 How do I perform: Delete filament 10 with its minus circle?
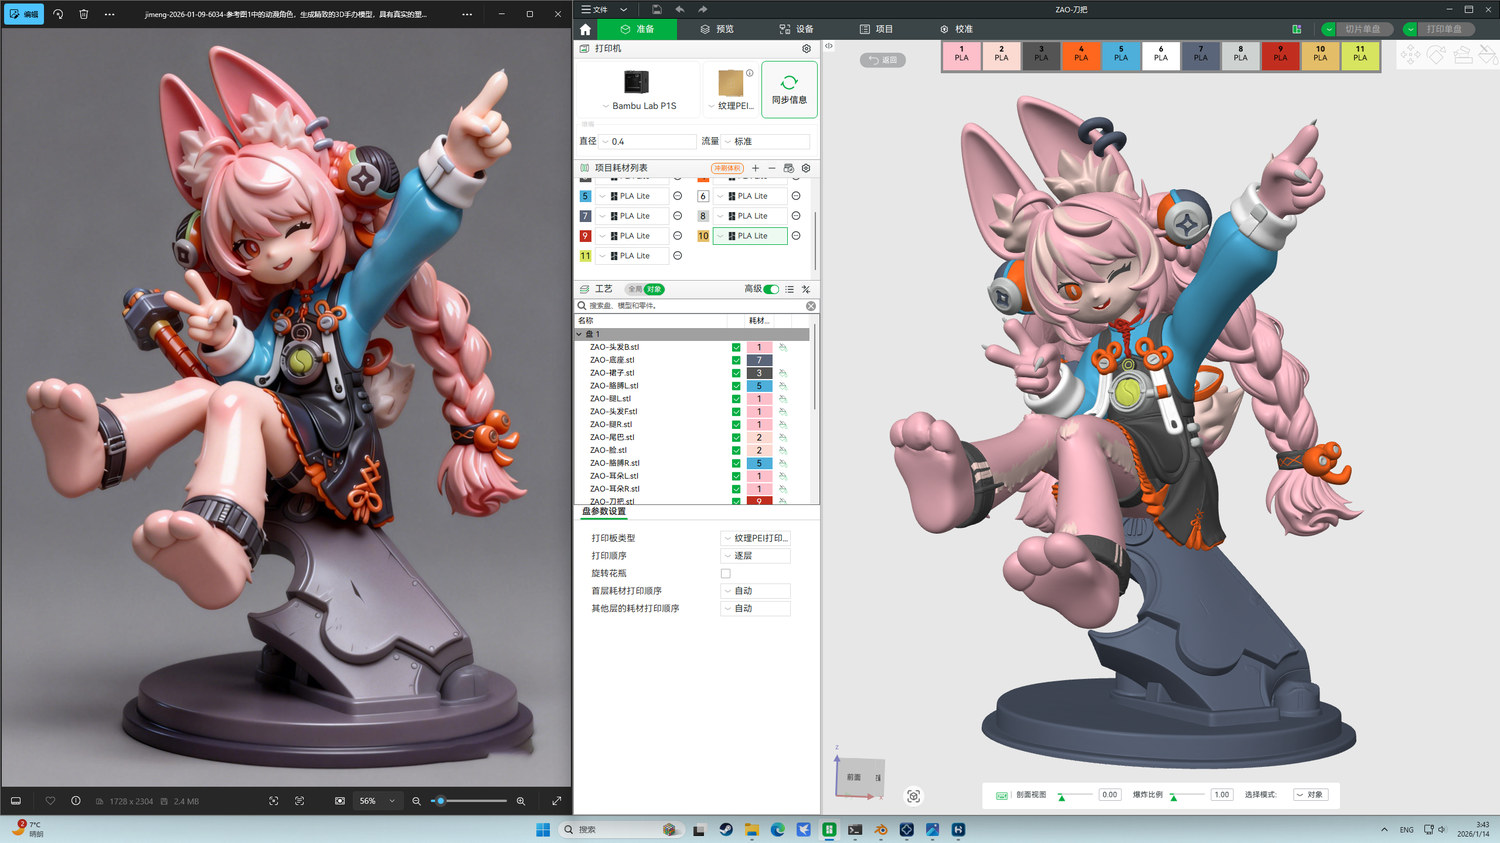[x=796, y=236]
